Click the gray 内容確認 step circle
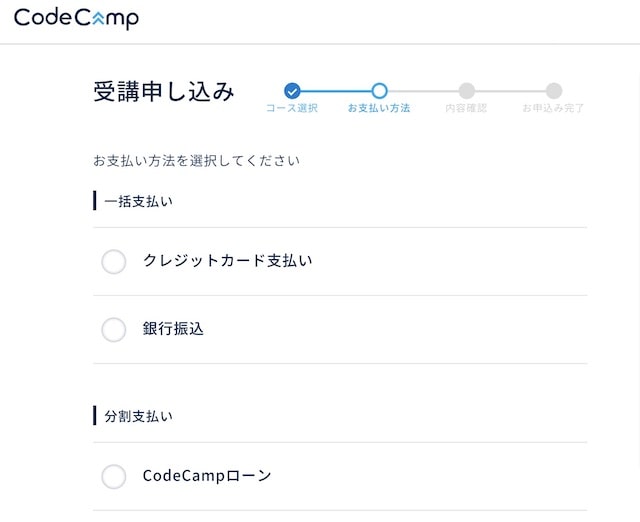The height and width of the screenshot is (522, 640). pyautogui.click(x=467, y=91)
